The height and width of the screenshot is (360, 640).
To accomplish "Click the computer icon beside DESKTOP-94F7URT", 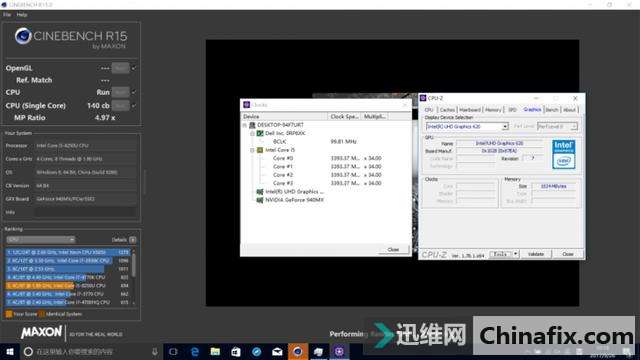I will tap(252, 125).
